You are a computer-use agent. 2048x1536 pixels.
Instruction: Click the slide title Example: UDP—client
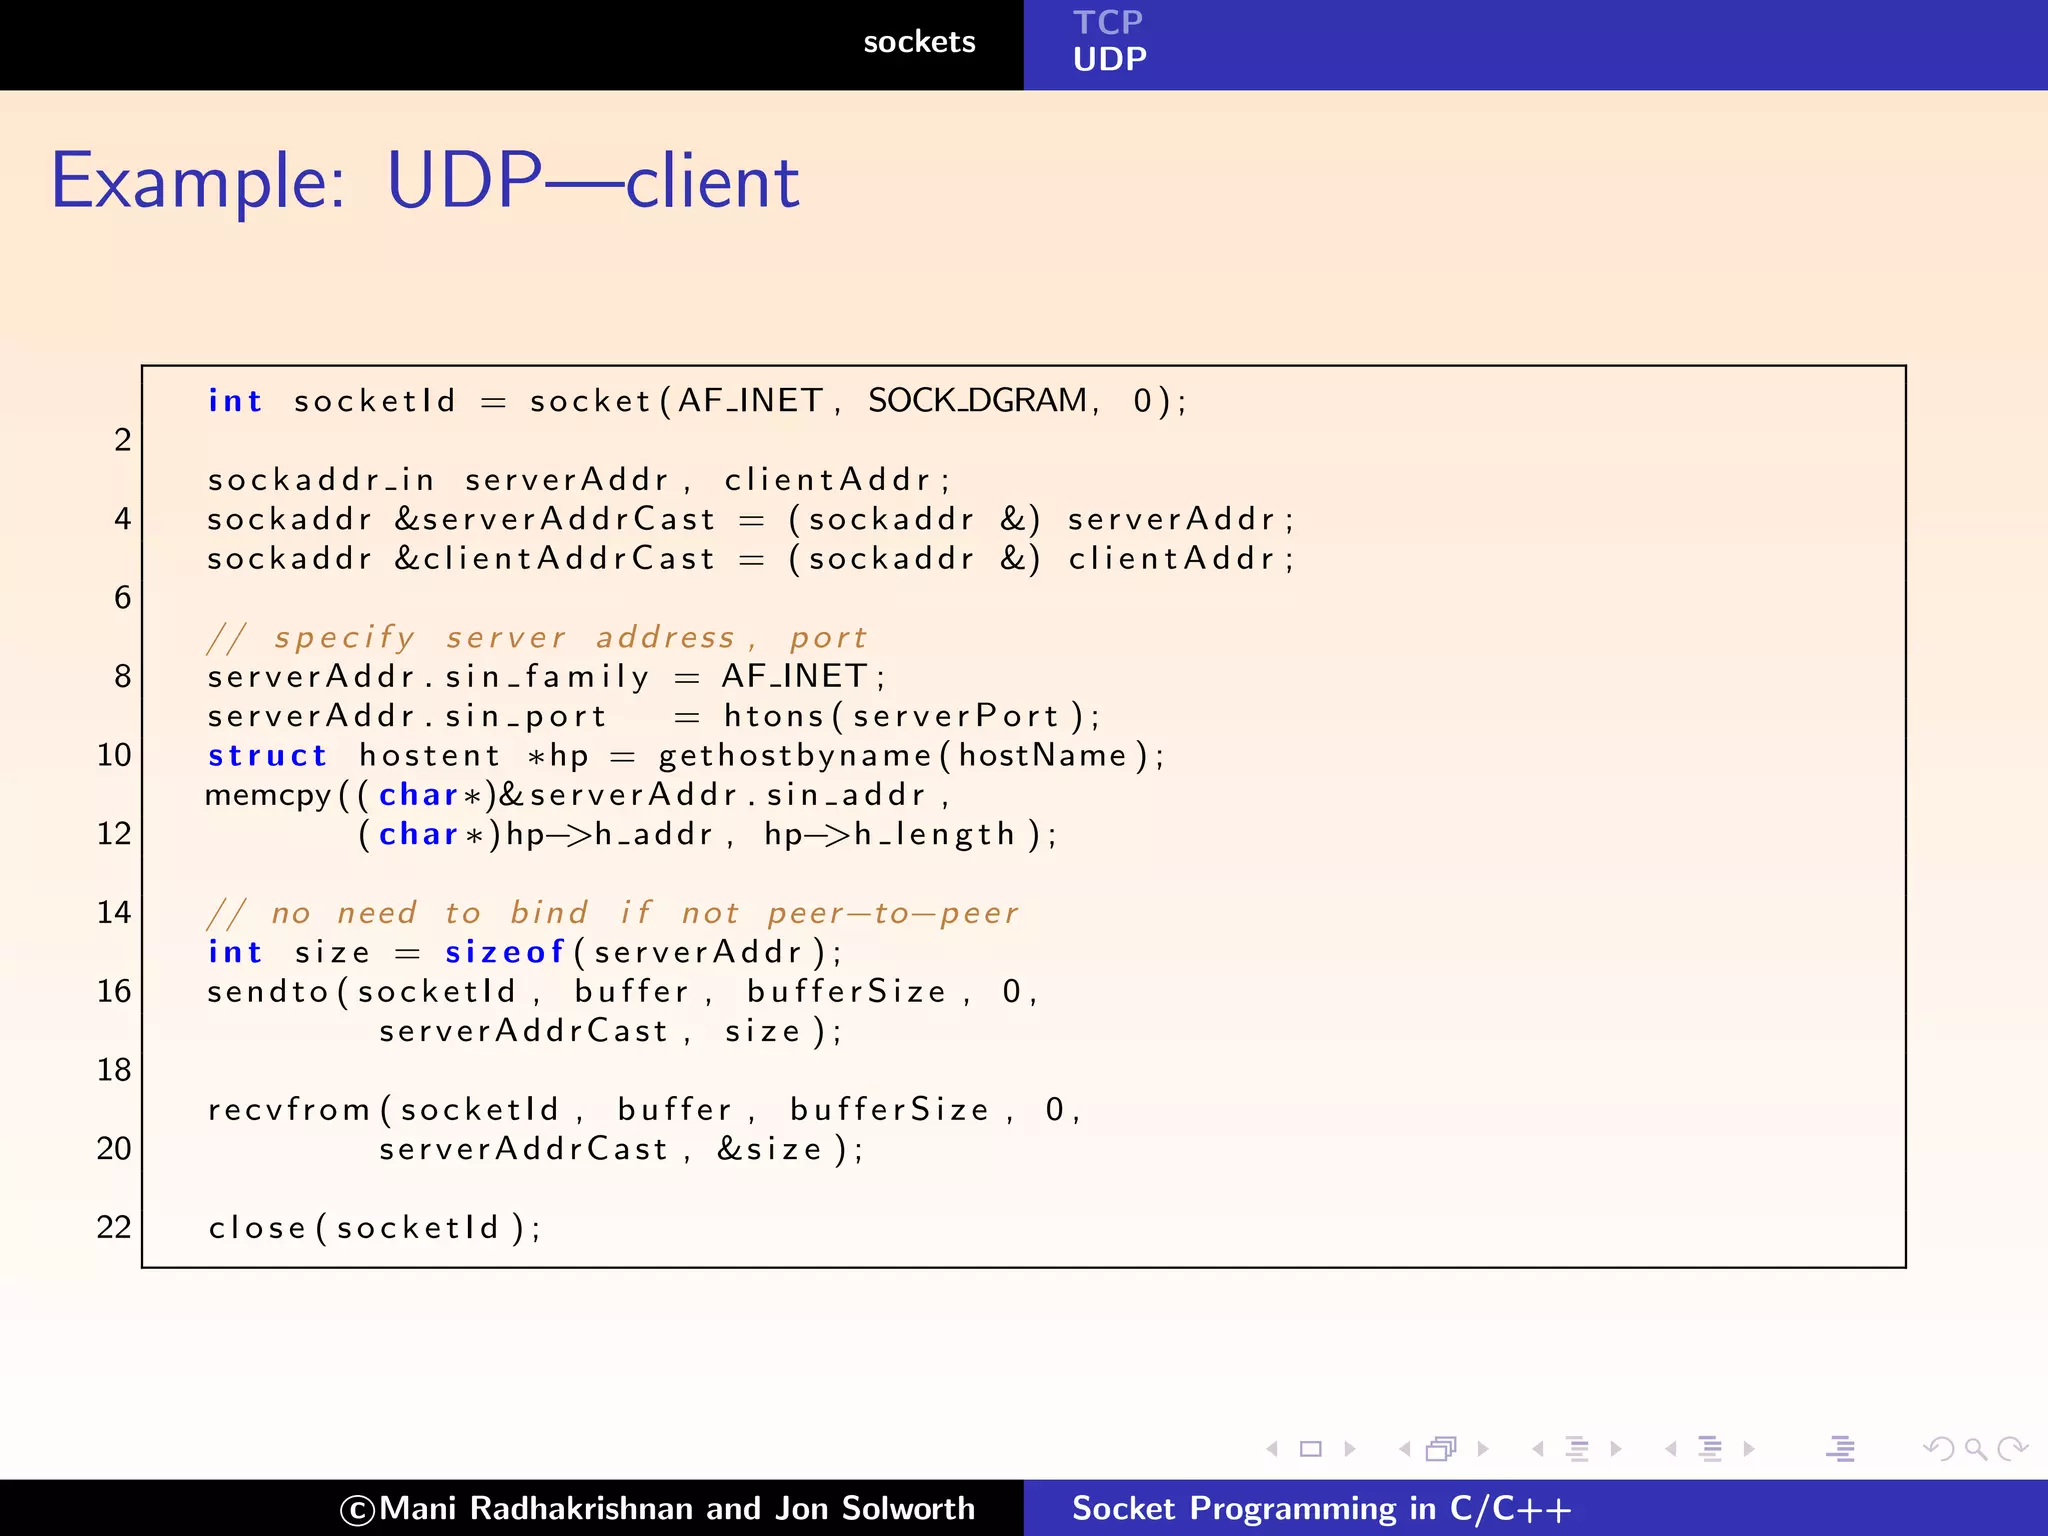pyautogui.click(x=425, y=182)
